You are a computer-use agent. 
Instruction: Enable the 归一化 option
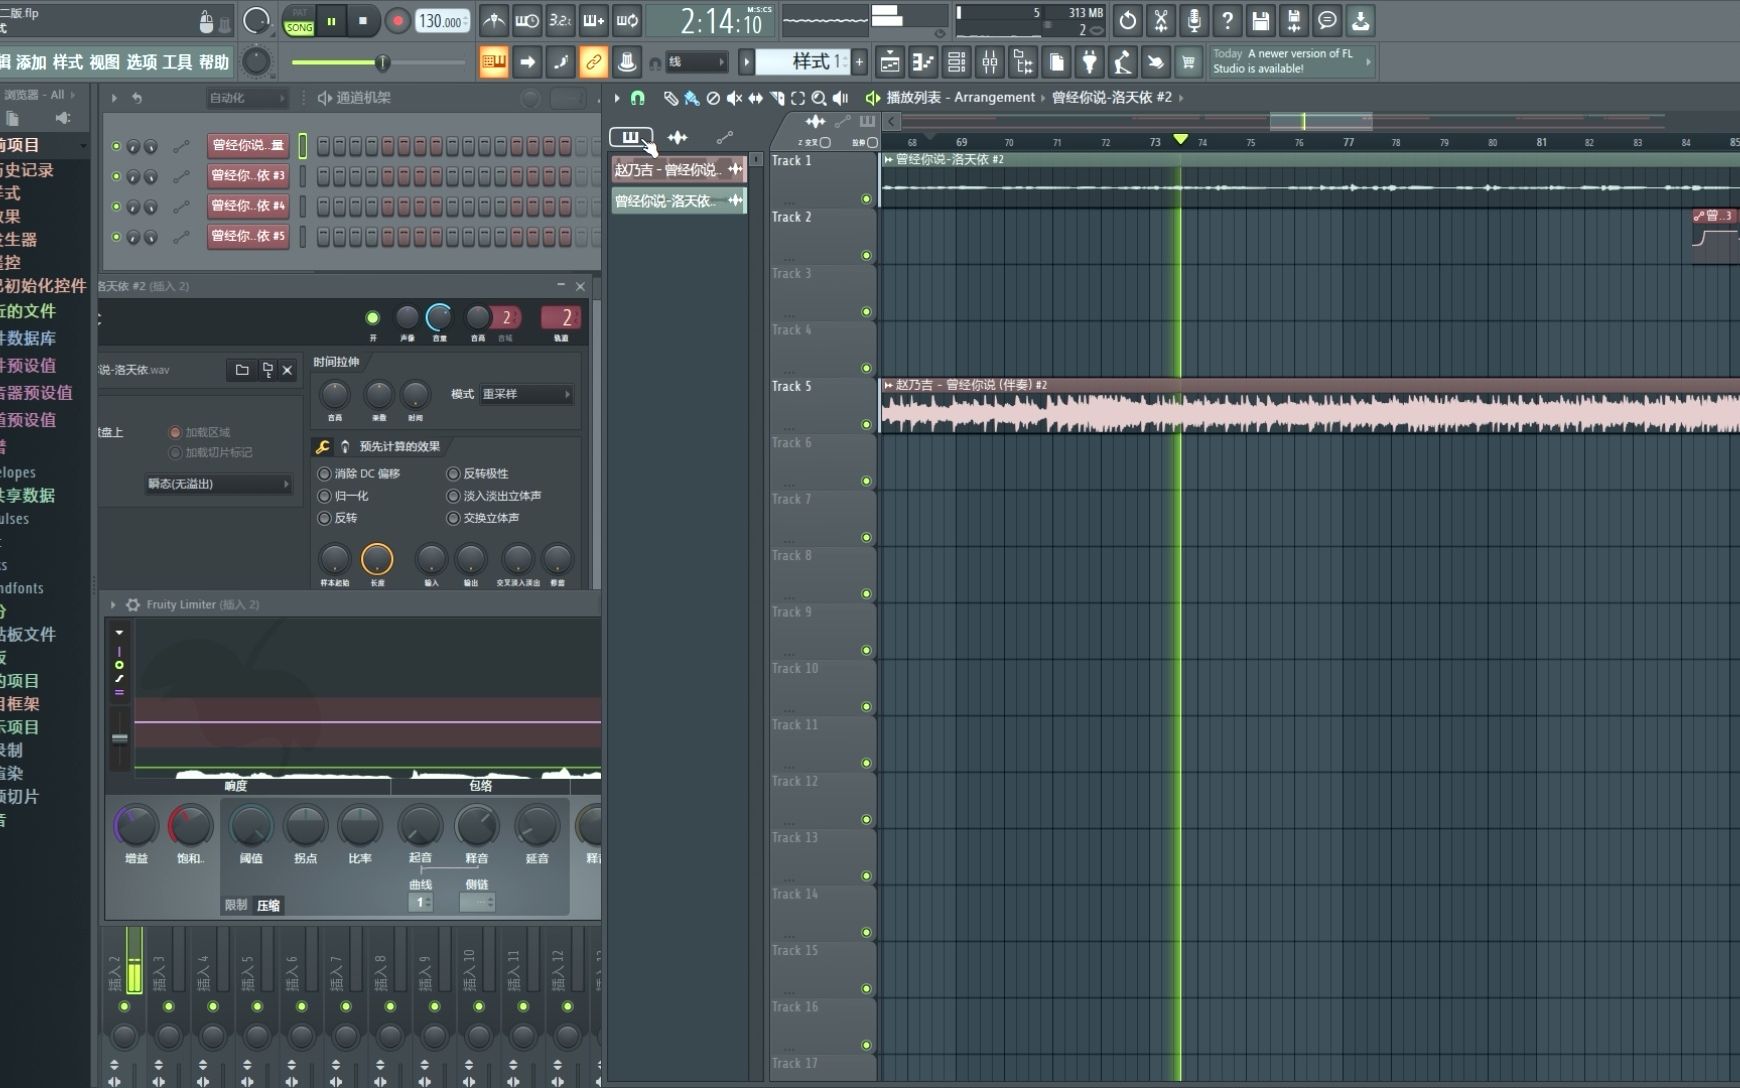click(x=324, y=496)
